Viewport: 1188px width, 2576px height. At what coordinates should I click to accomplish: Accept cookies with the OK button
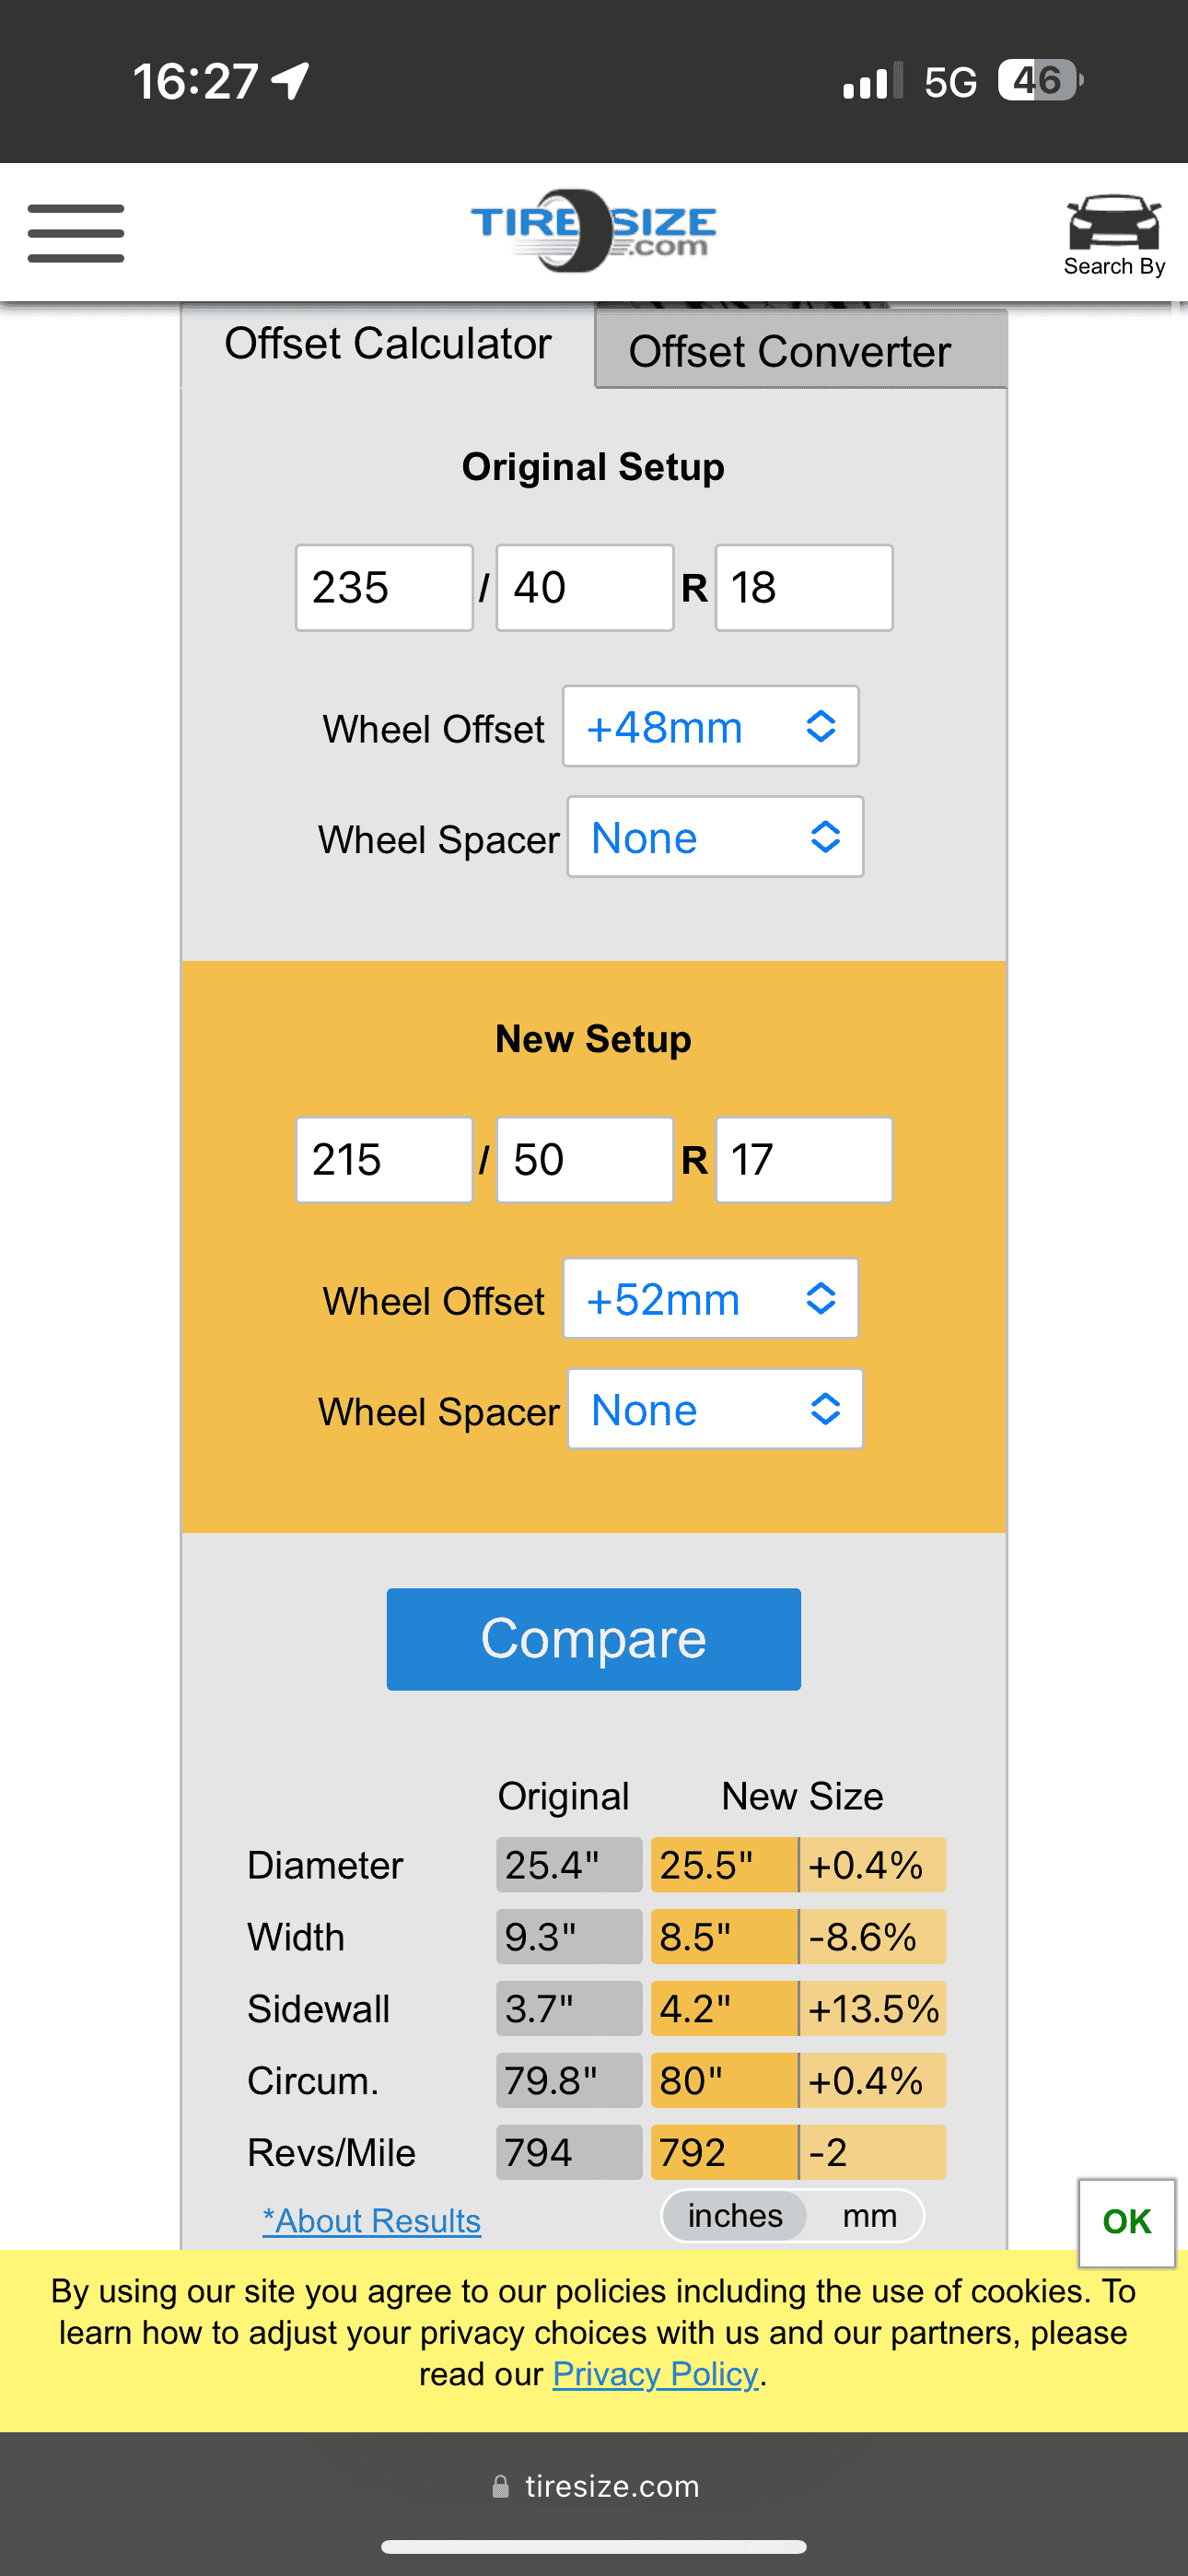[1126, 2222]
